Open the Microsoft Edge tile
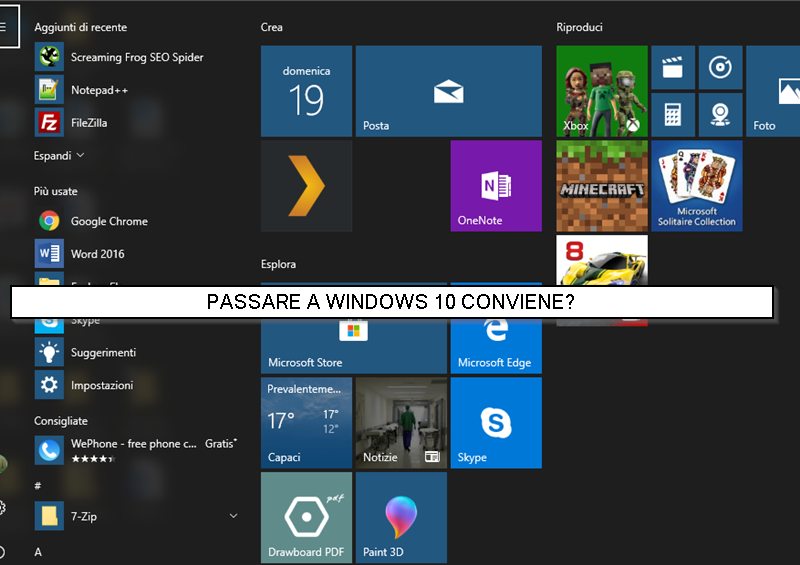Screen dimensions: 800x565 tap(495, 345)
